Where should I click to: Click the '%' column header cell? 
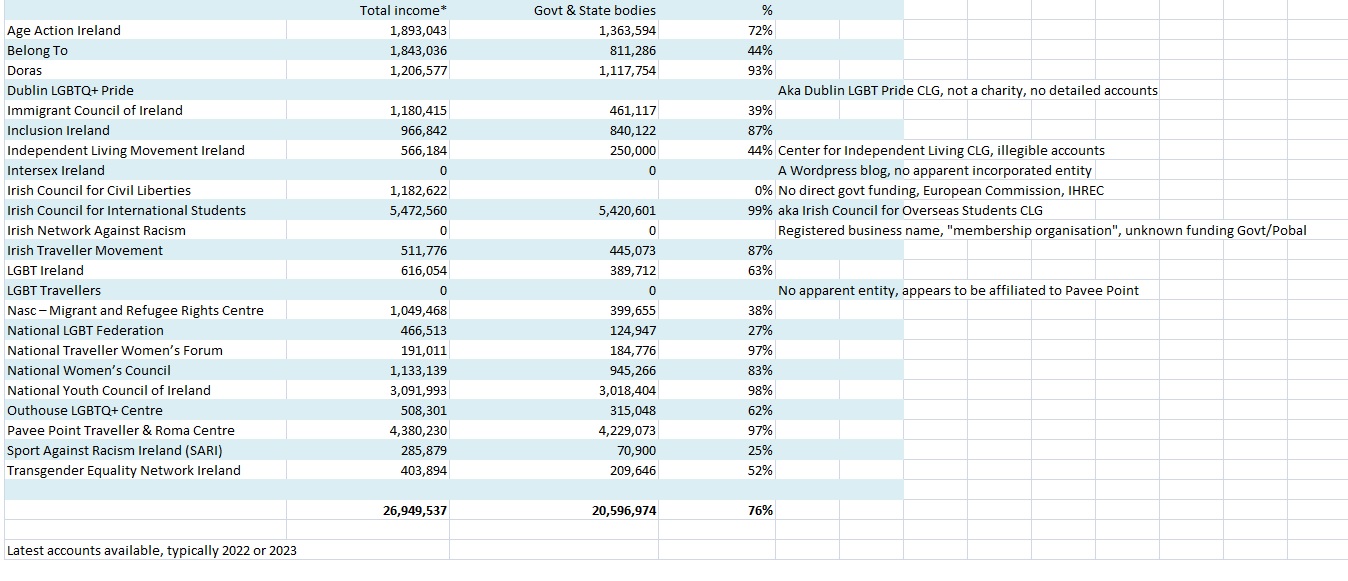click(717, 10)
